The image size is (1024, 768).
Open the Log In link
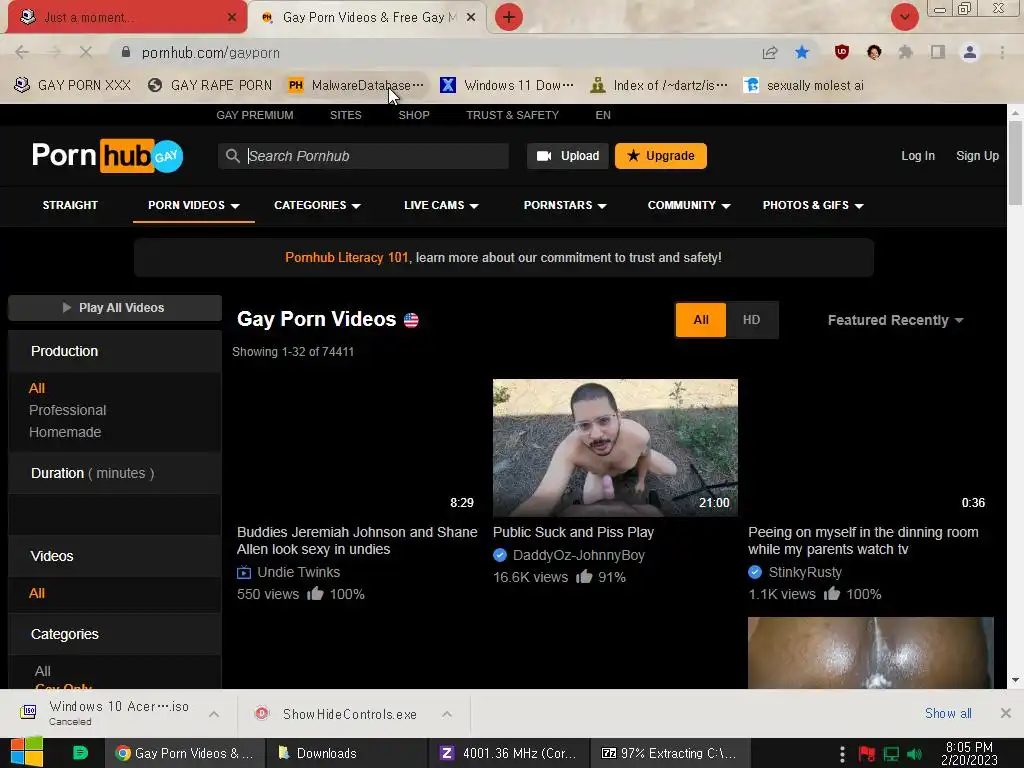coord(918,156)
